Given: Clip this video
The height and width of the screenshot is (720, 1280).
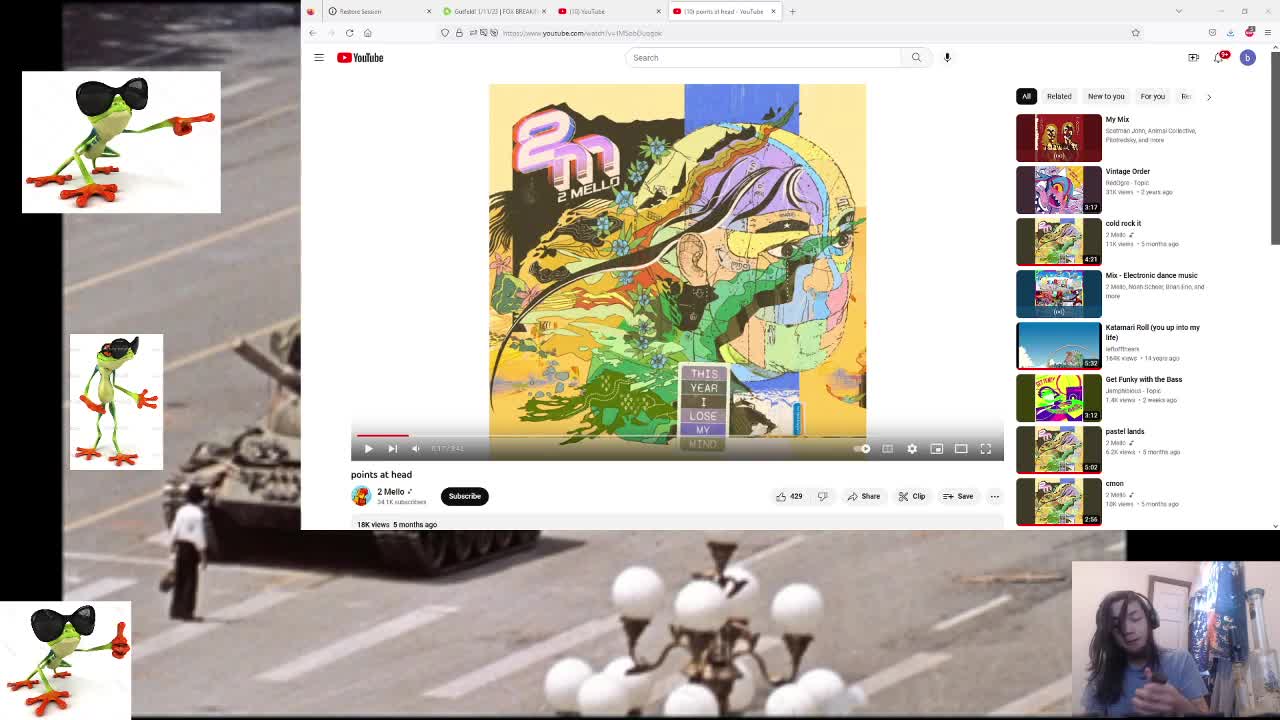Looking at the screenshot, I should (912, 496).
